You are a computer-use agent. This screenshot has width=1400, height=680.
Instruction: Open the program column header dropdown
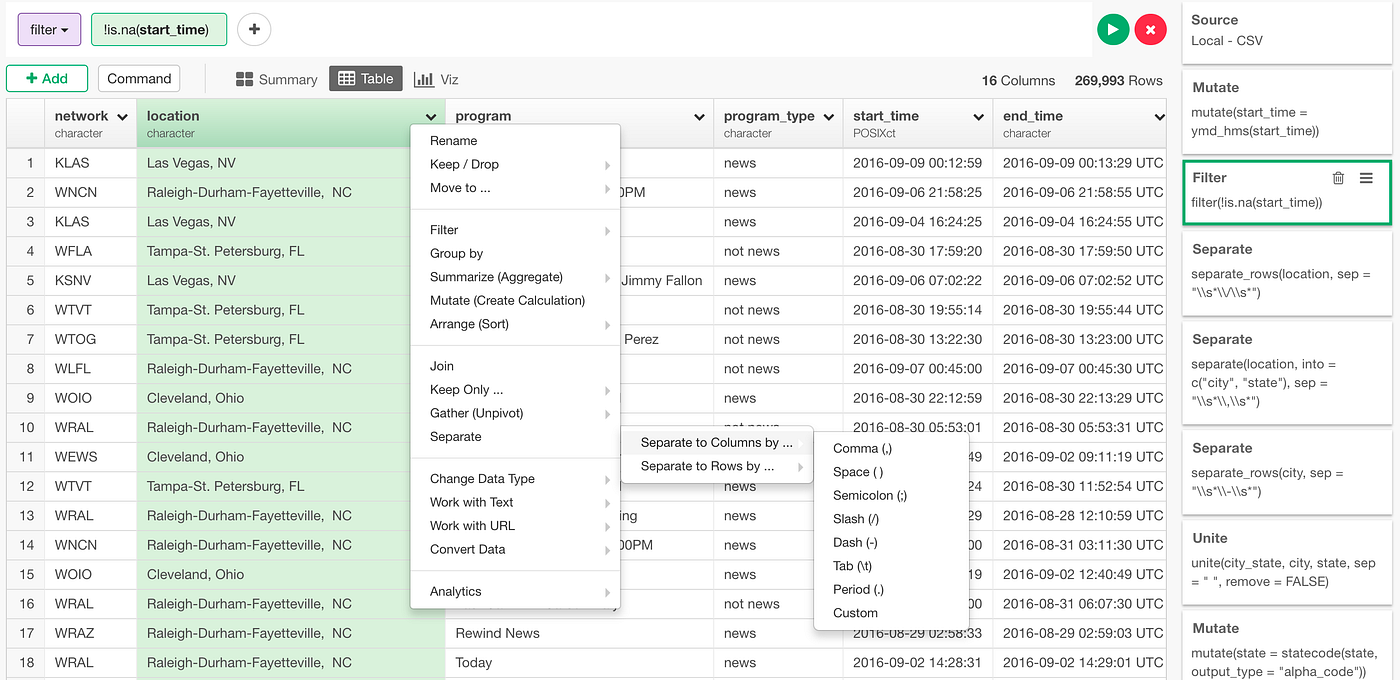coord(699,117)
